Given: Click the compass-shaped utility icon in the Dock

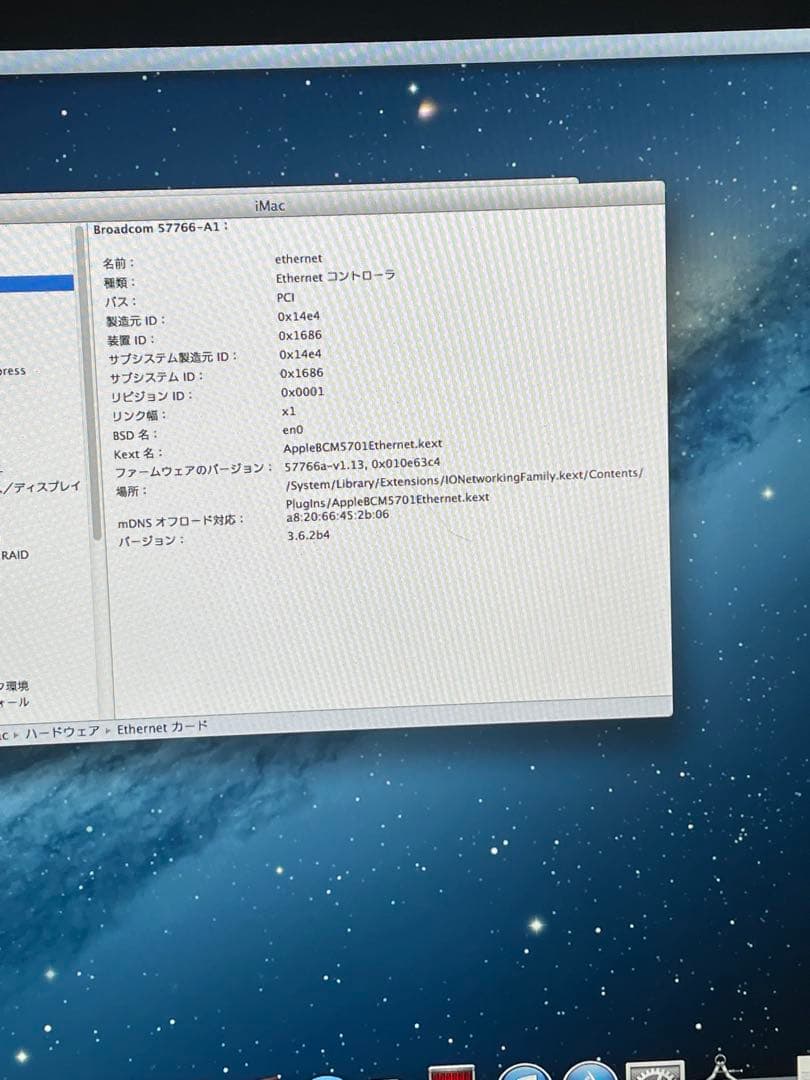Looking at the screenshot, I should [x=722, y=1070].
